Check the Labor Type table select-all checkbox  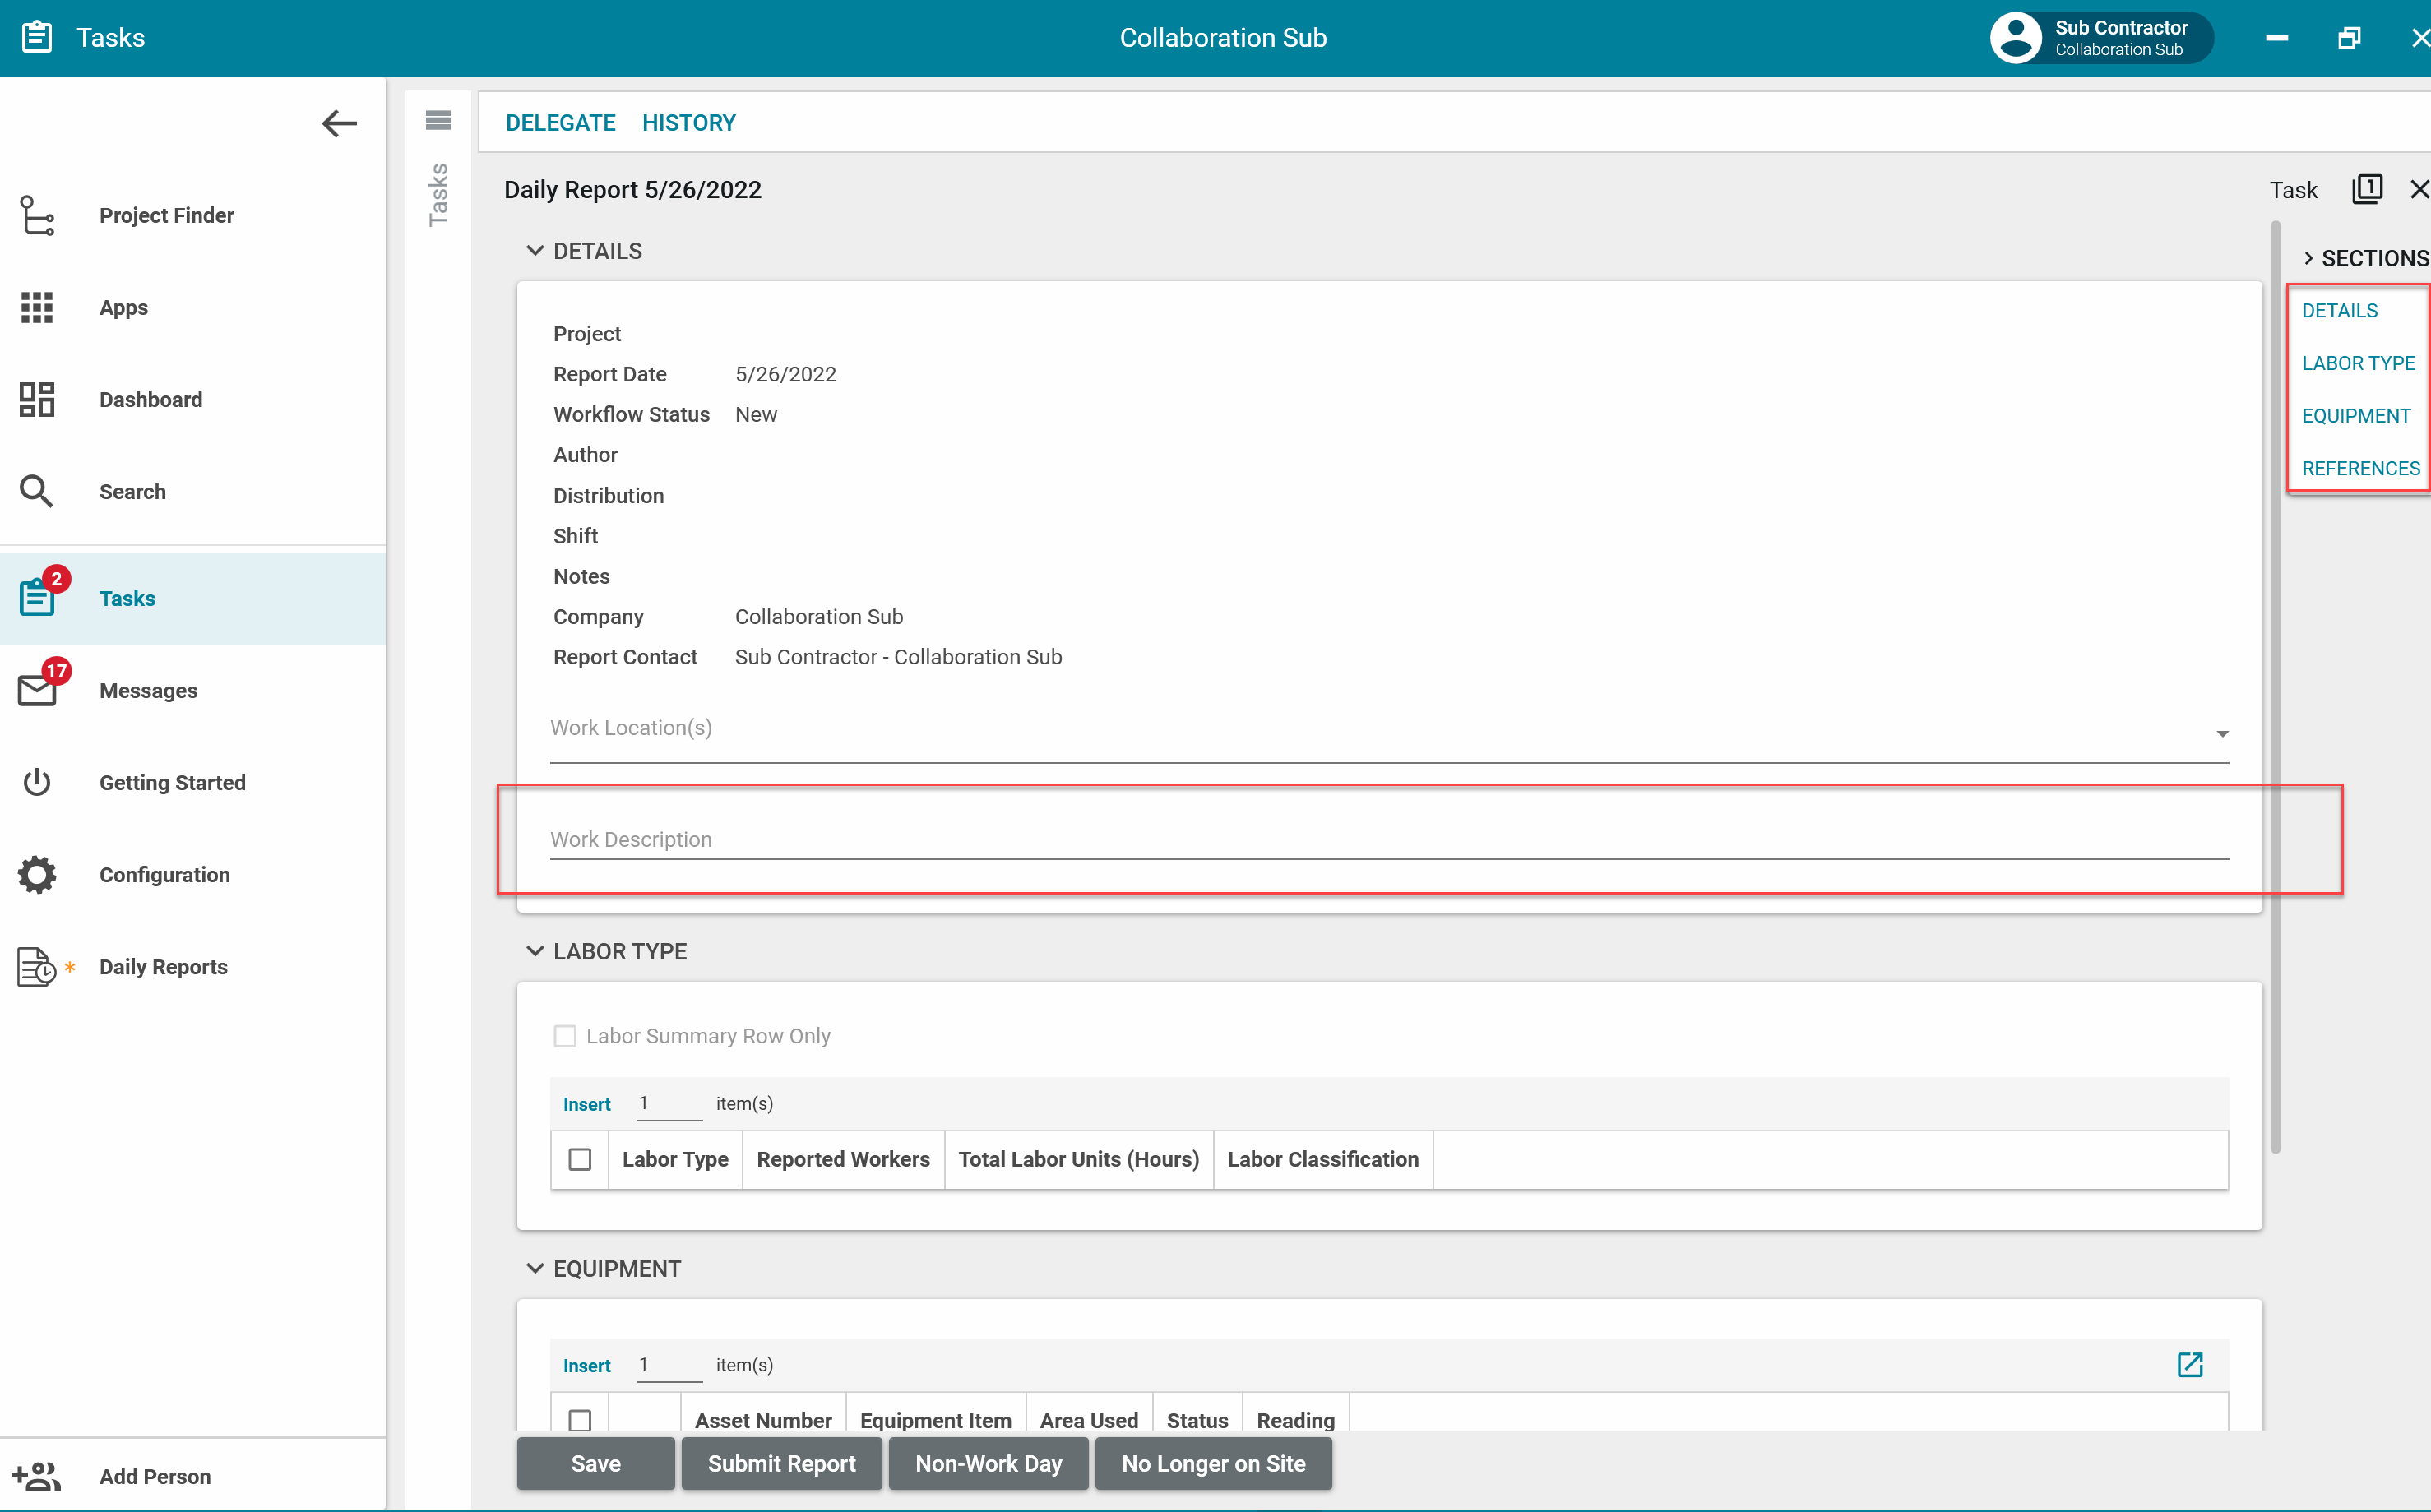[580, 1159]
